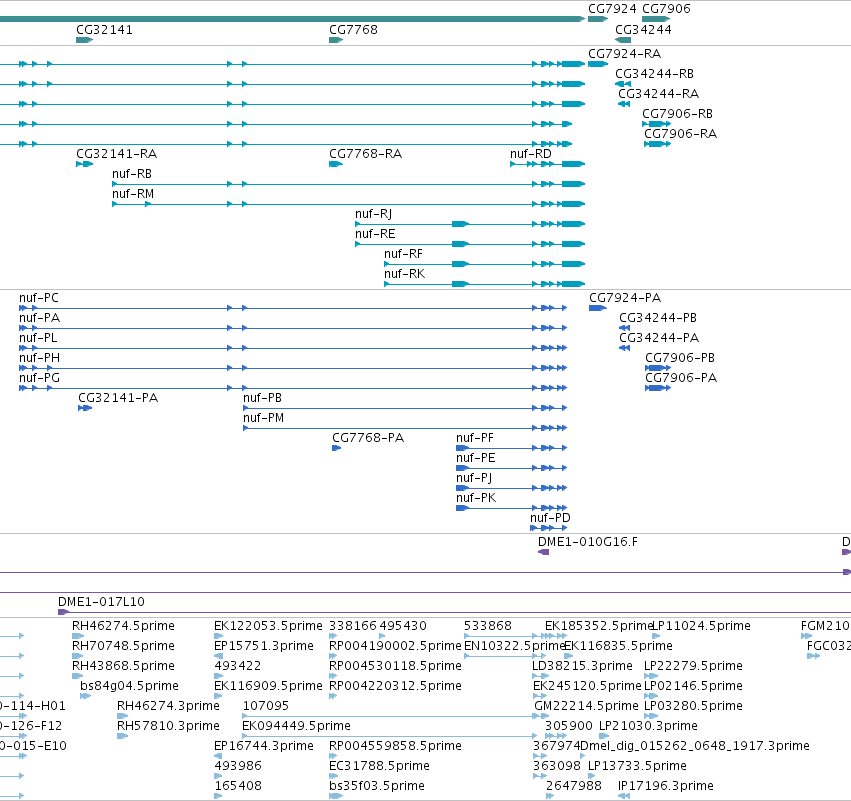Viewport: 851px width, 801px height.
Task: Click the nuf-RB transcript label
Action: click(x=132, y=174)
